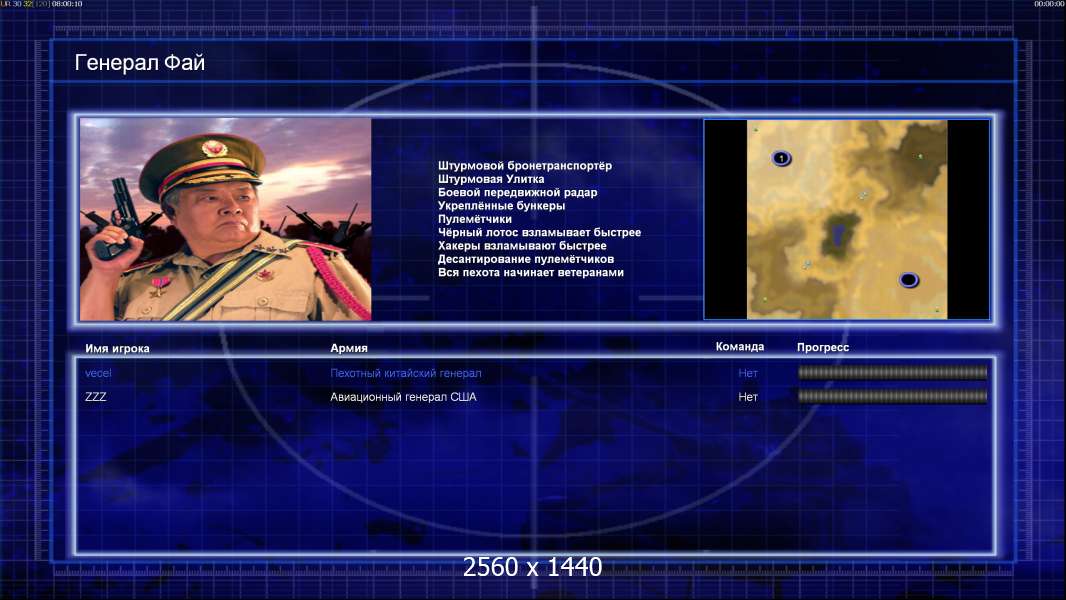Click the loading progress bar for ZZZ
Viewport: 1066px width, 600px height.
click(x=892, y=396)
